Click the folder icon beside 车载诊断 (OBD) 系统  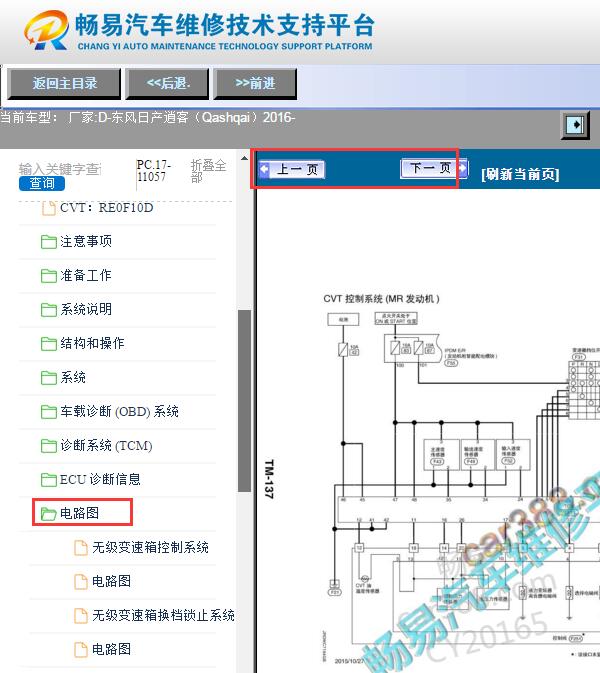click(48, 412)
